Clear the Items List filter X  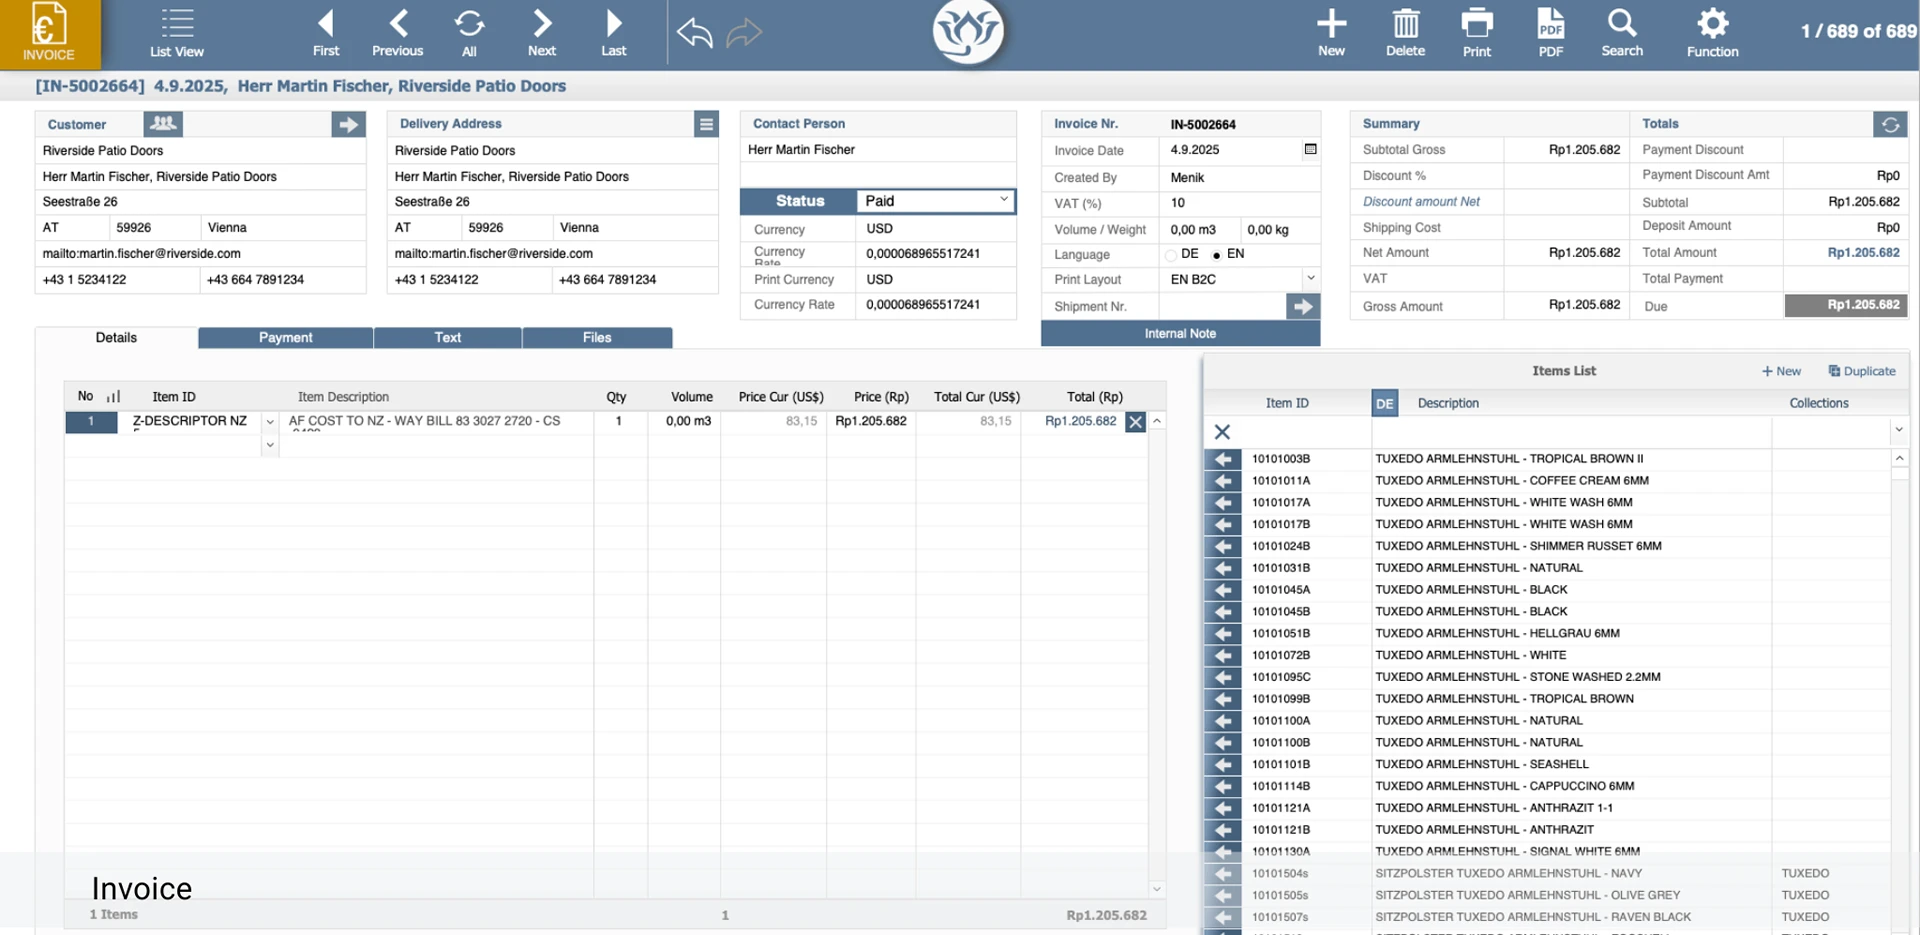1222,432
